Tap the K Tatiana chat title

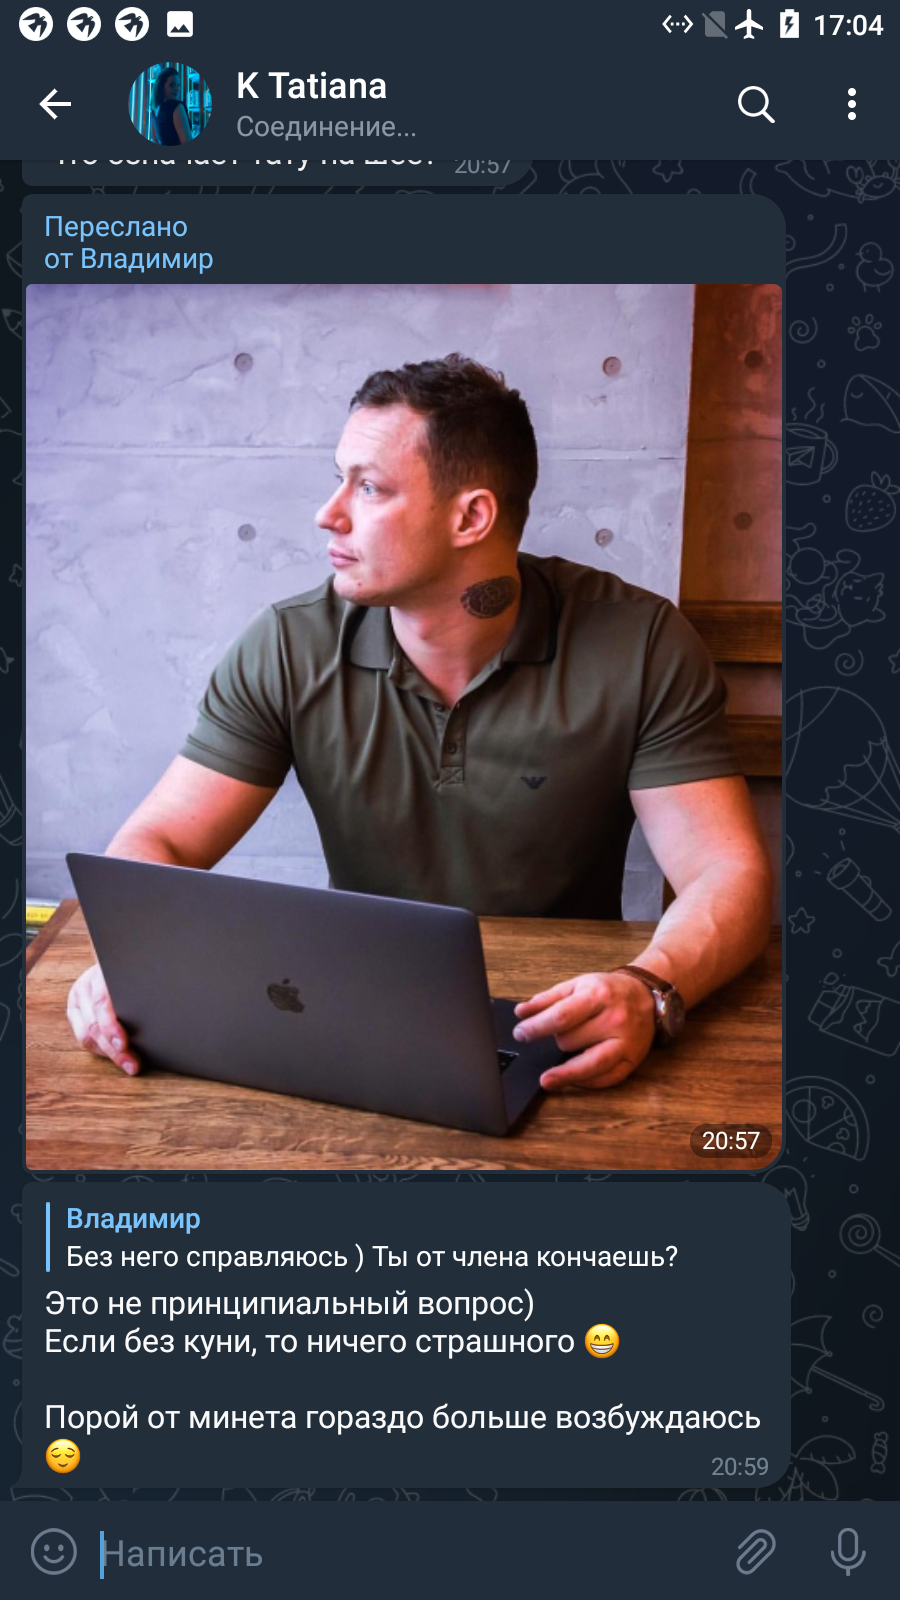tap(311, 86)
